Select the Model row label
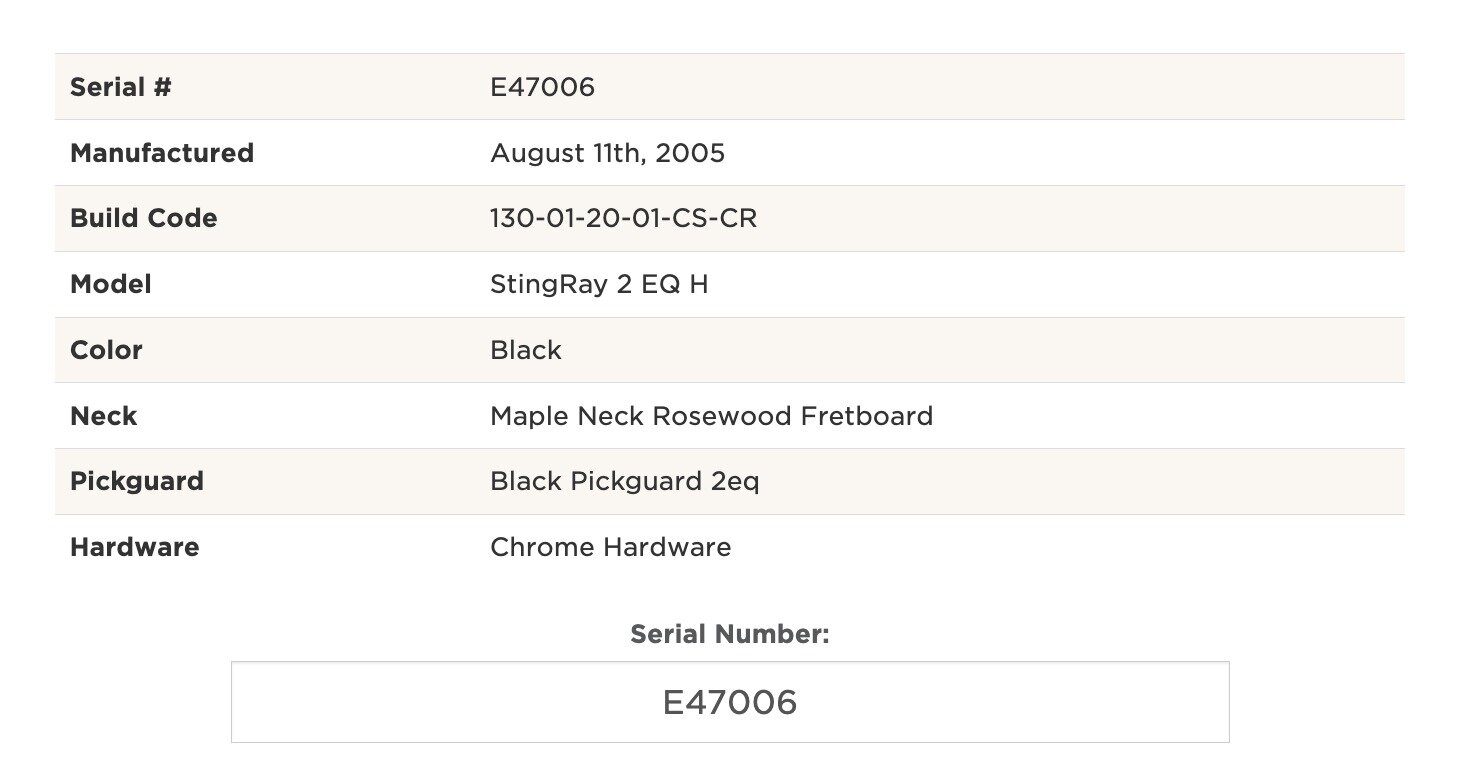 coord(111,284)
